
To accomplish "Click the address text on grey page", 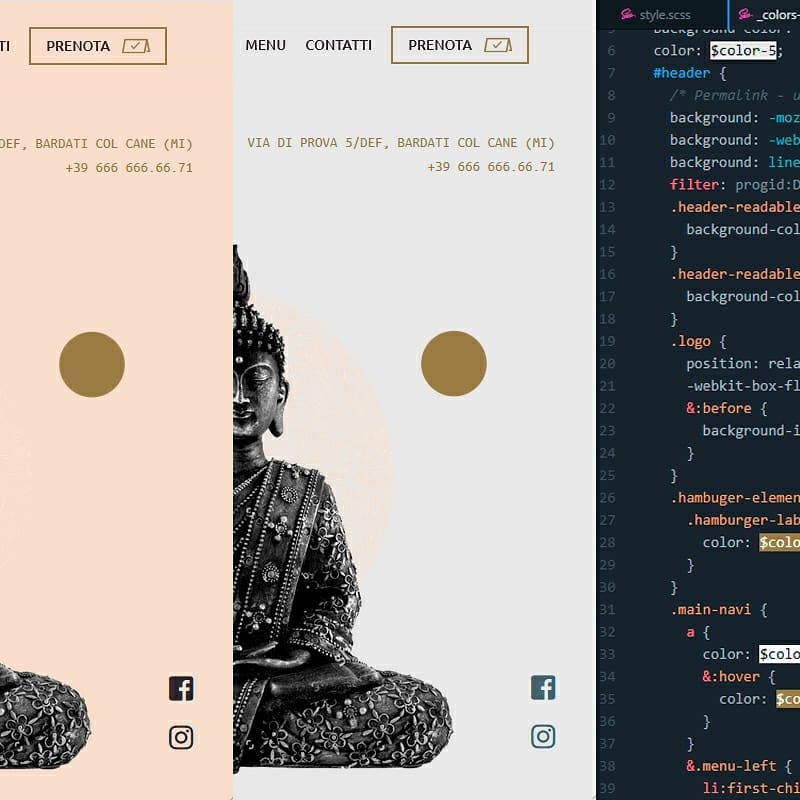I will [x=401, y=143].
